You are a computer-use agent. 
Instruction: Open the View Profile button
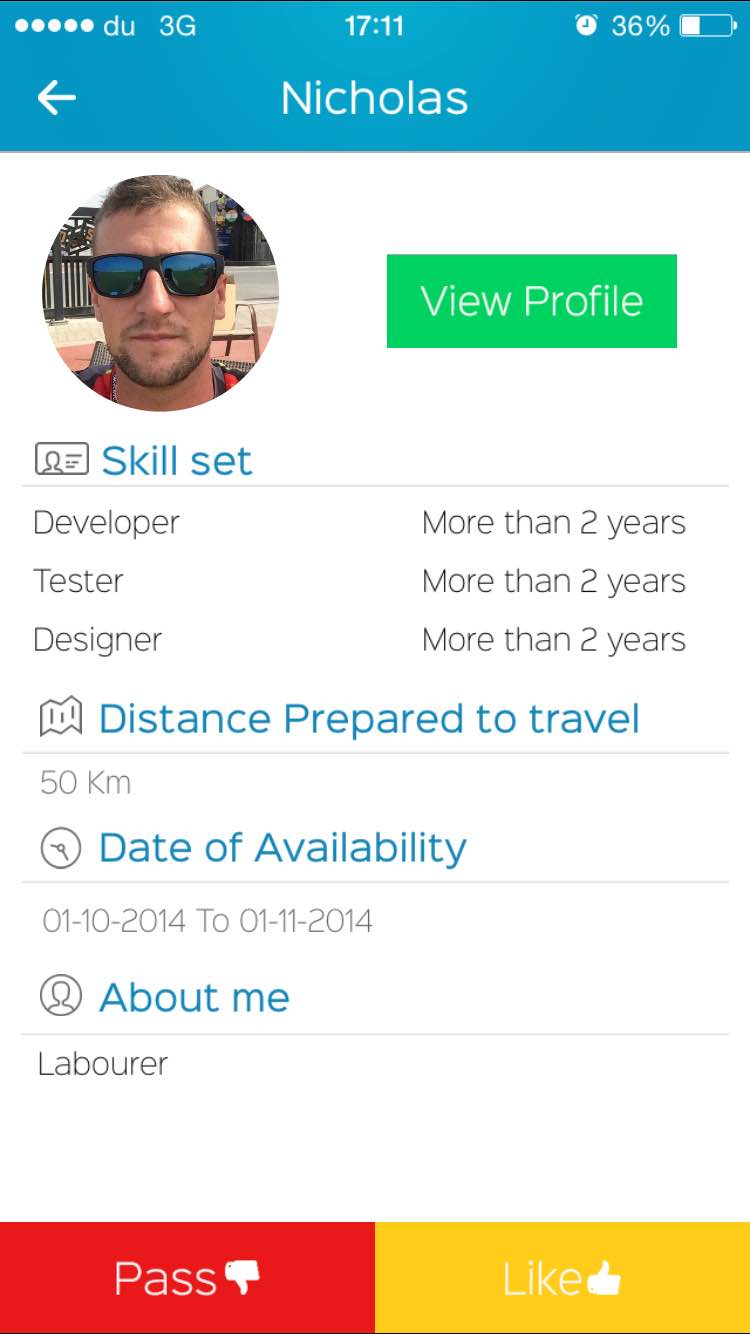click(531, 301)
